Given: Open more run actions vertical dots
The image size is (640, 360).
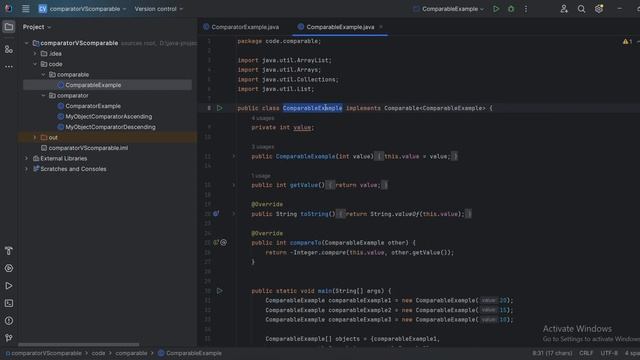Looking at the screenshot, I should click(x=526, y=9).
